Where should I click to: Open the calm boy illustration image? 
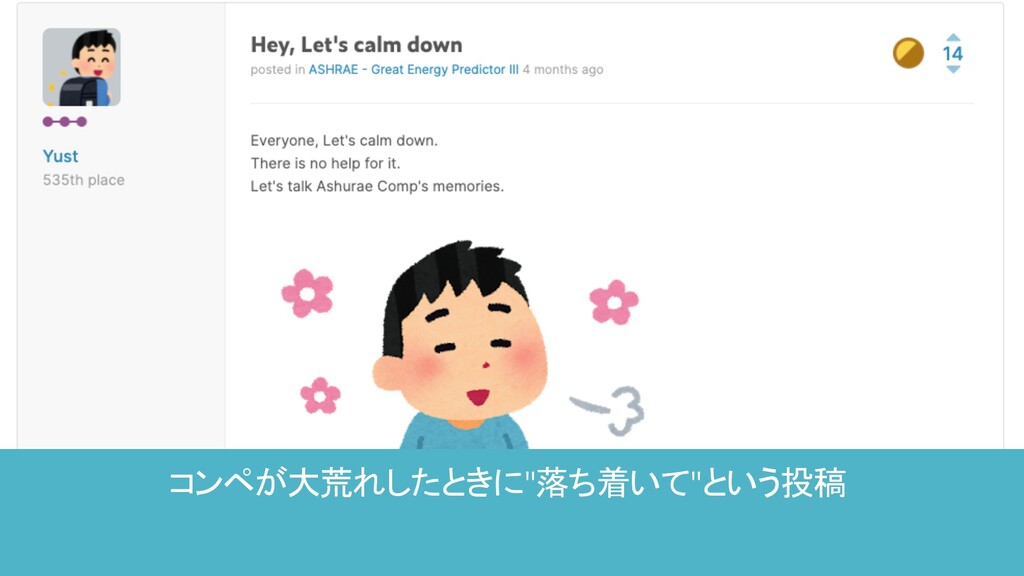click(x=462, y=344)
